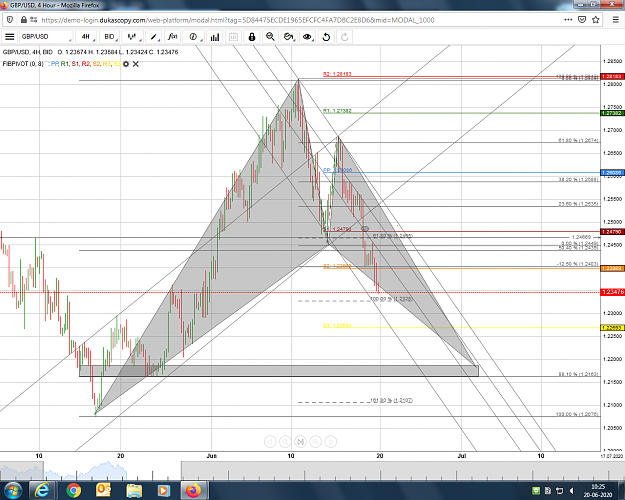Click the small ellipse marker near S1
Image resolution: width=625 pixels, height=500 pixels.
(365, 229)
